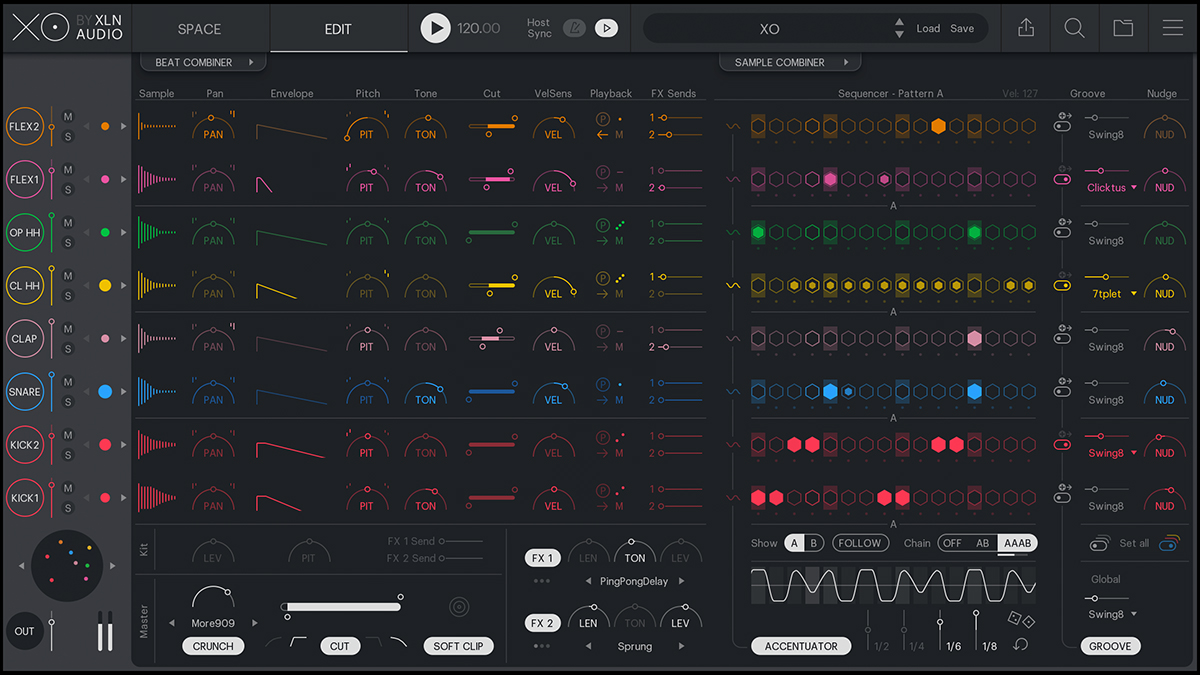Click the host sync play arrow icon
Image resolution: width=1200 pixels, height=675 pixels.
[606, 28]
